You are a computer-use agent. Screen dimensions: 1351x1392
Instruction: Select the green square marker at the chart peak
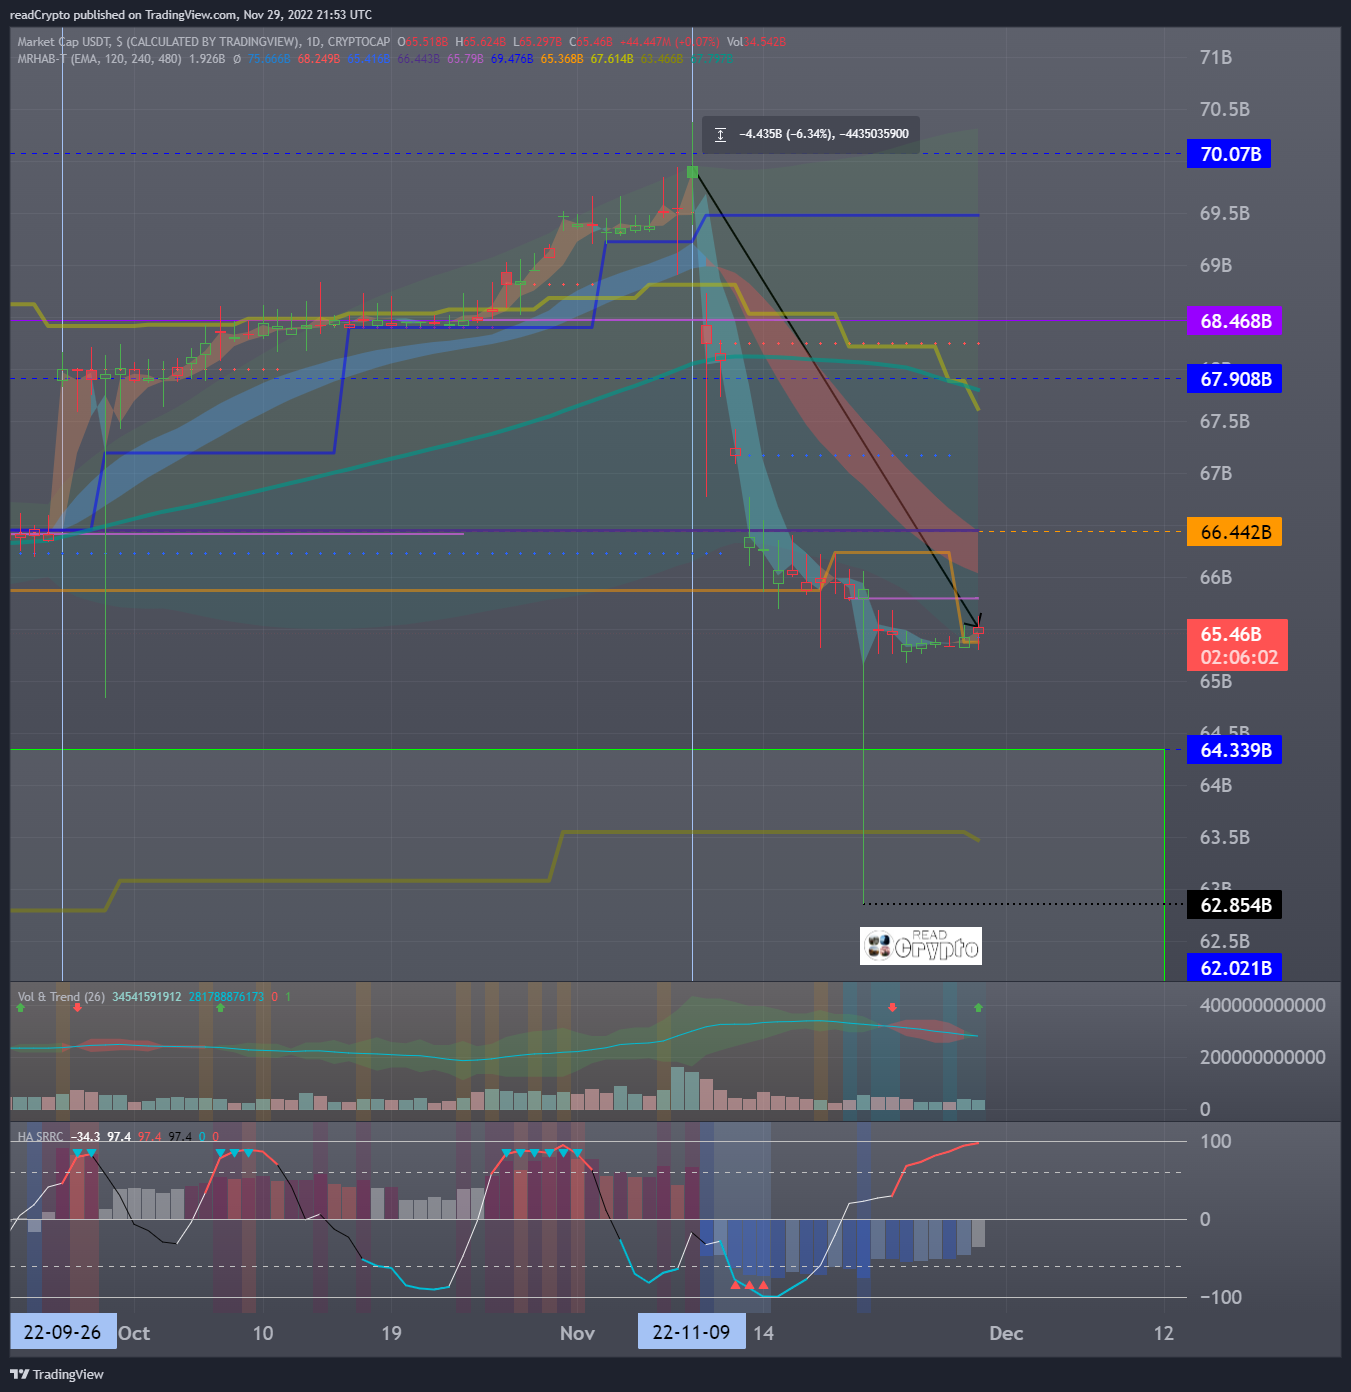point(692,172)
